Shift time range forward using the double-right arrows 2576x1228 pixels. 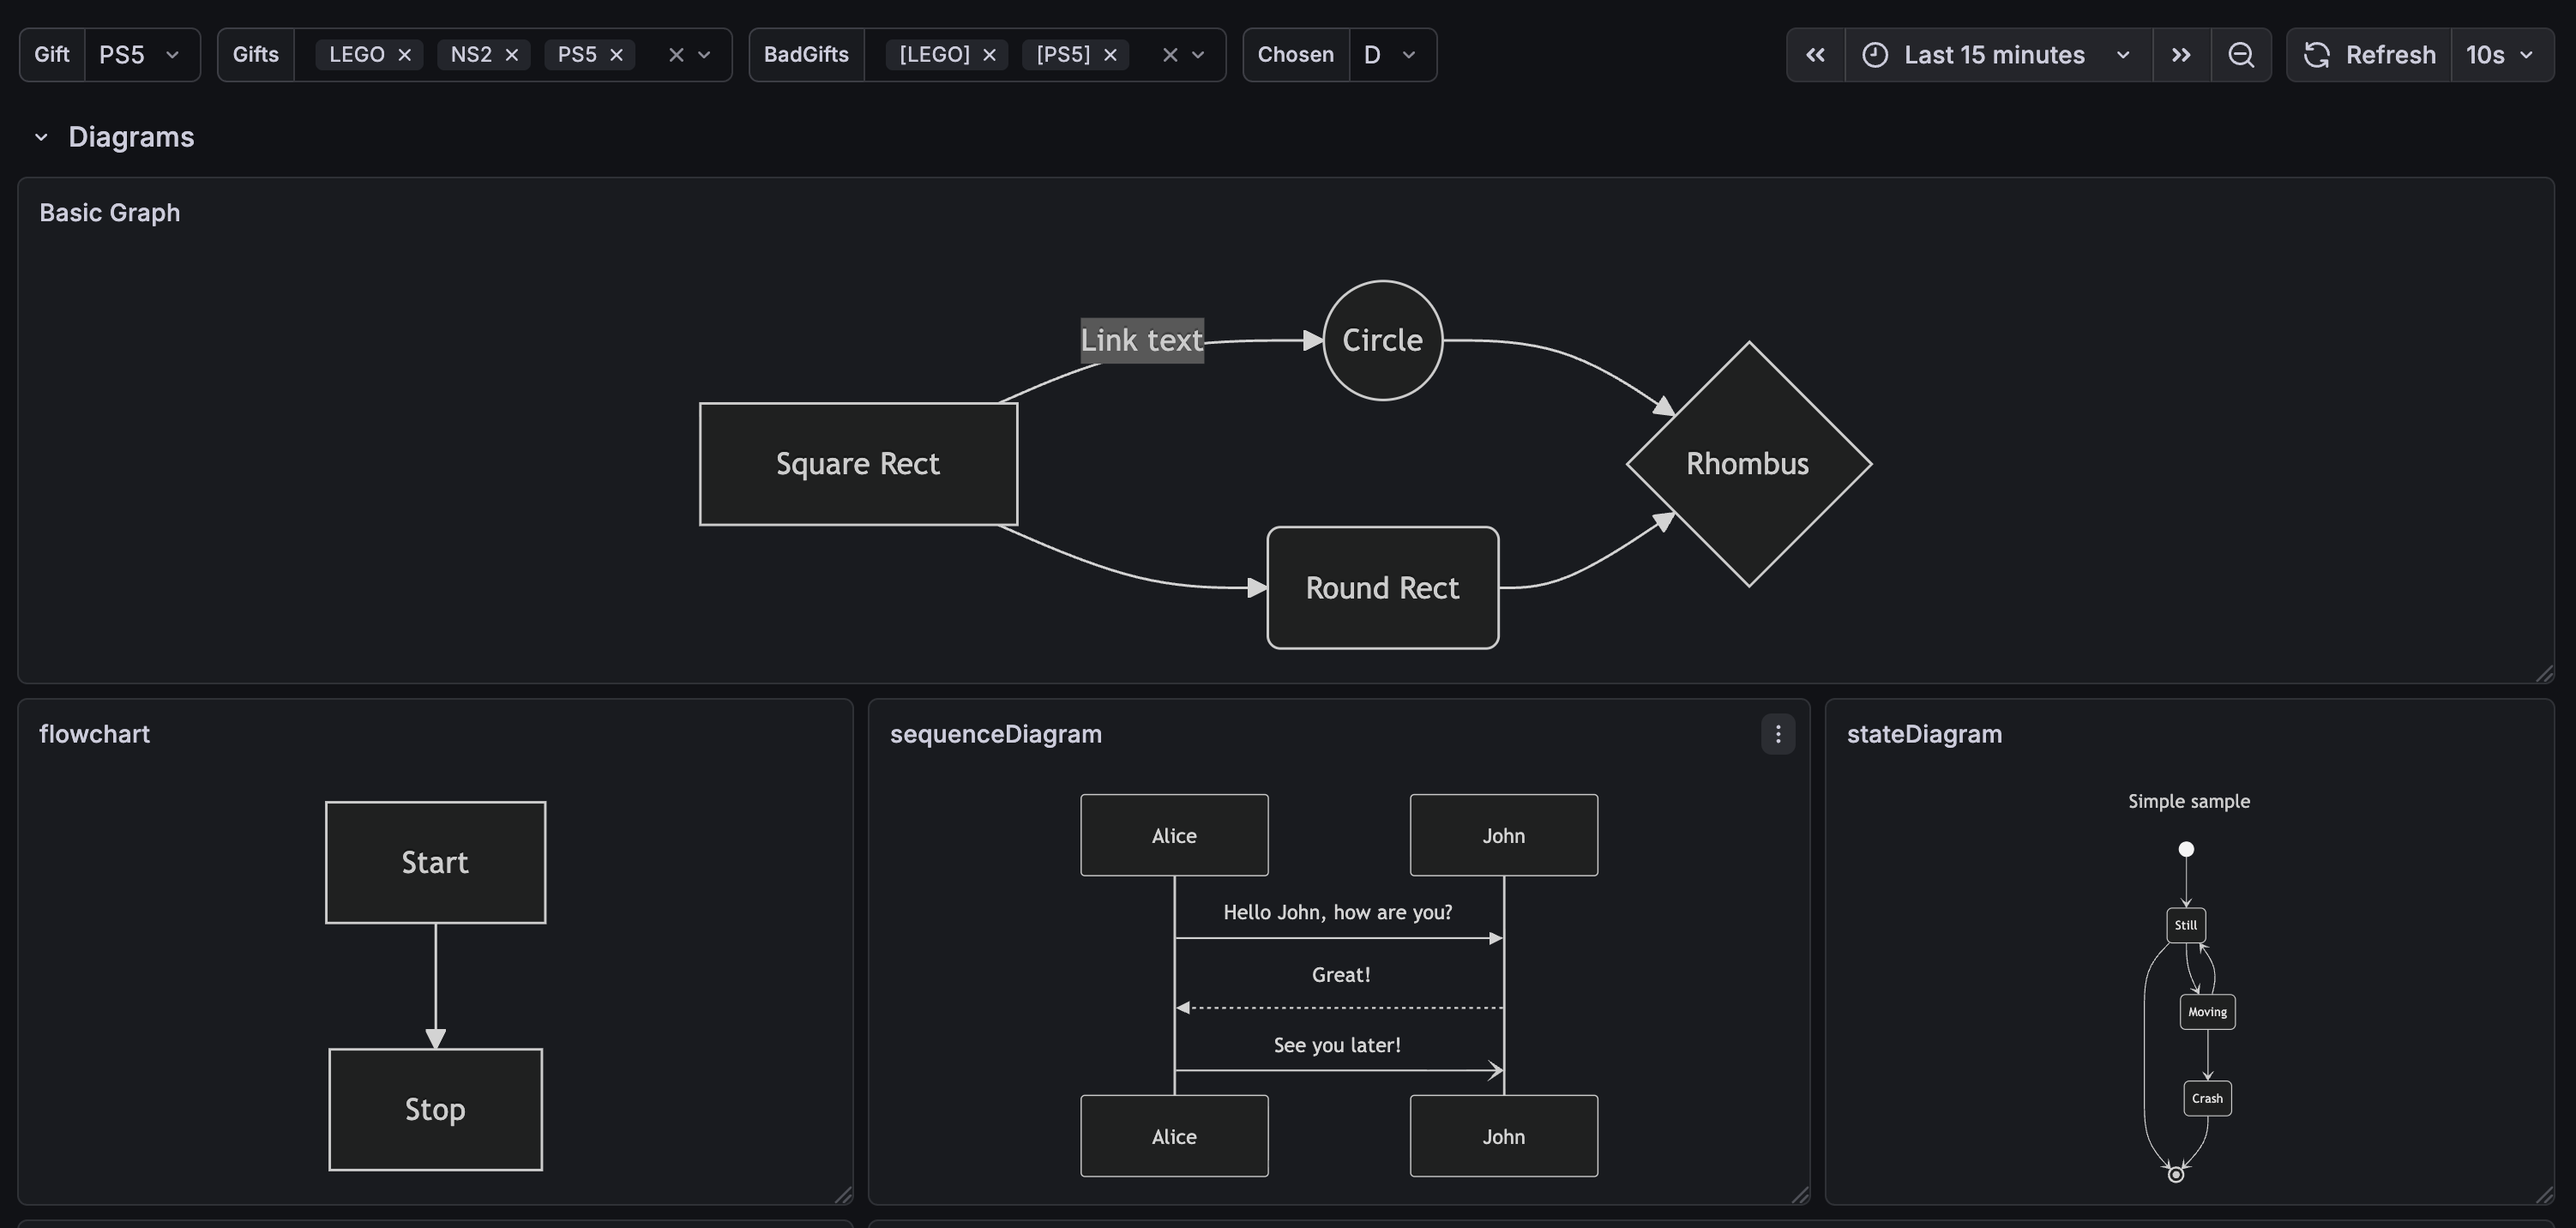point(2182,55)
